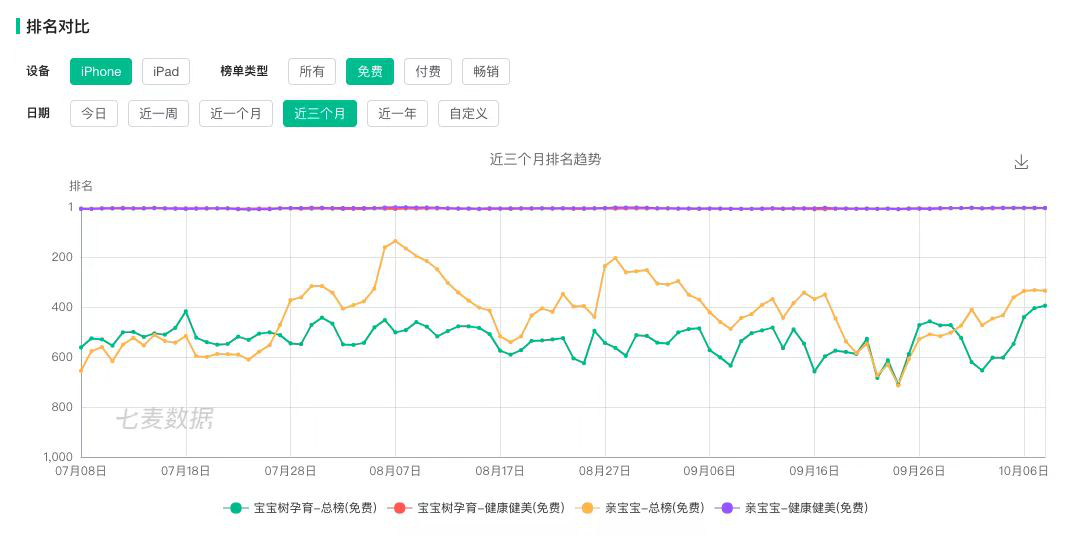Switch device to iPad
Screen dimensions: 1079x536
[166, 72]
